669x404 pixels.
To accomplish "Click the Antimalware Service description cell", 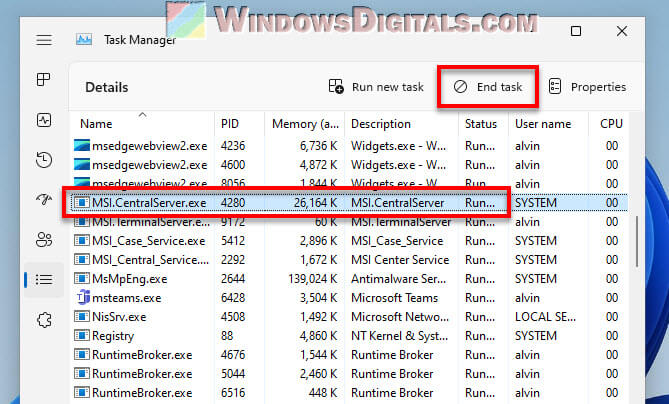I will tap(398, 279).
